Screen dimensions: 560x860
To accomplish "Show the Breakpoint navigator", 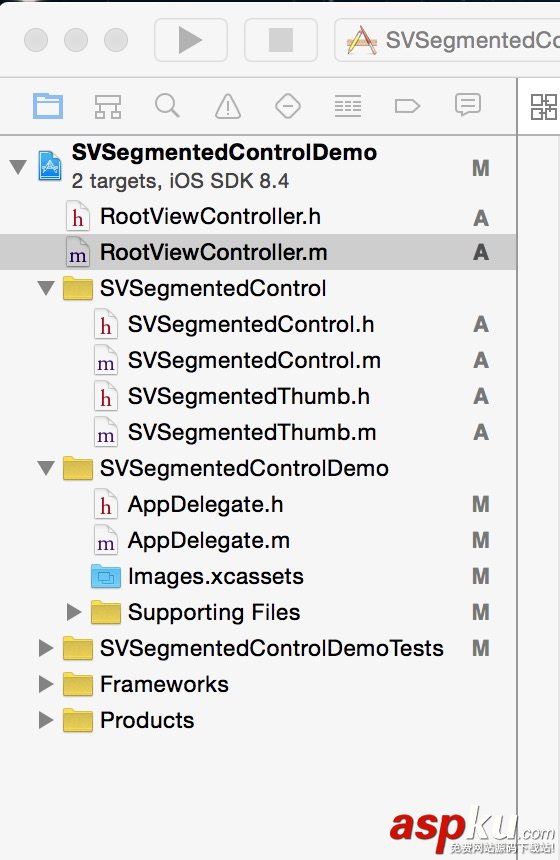I will click(x=407, y=106).
